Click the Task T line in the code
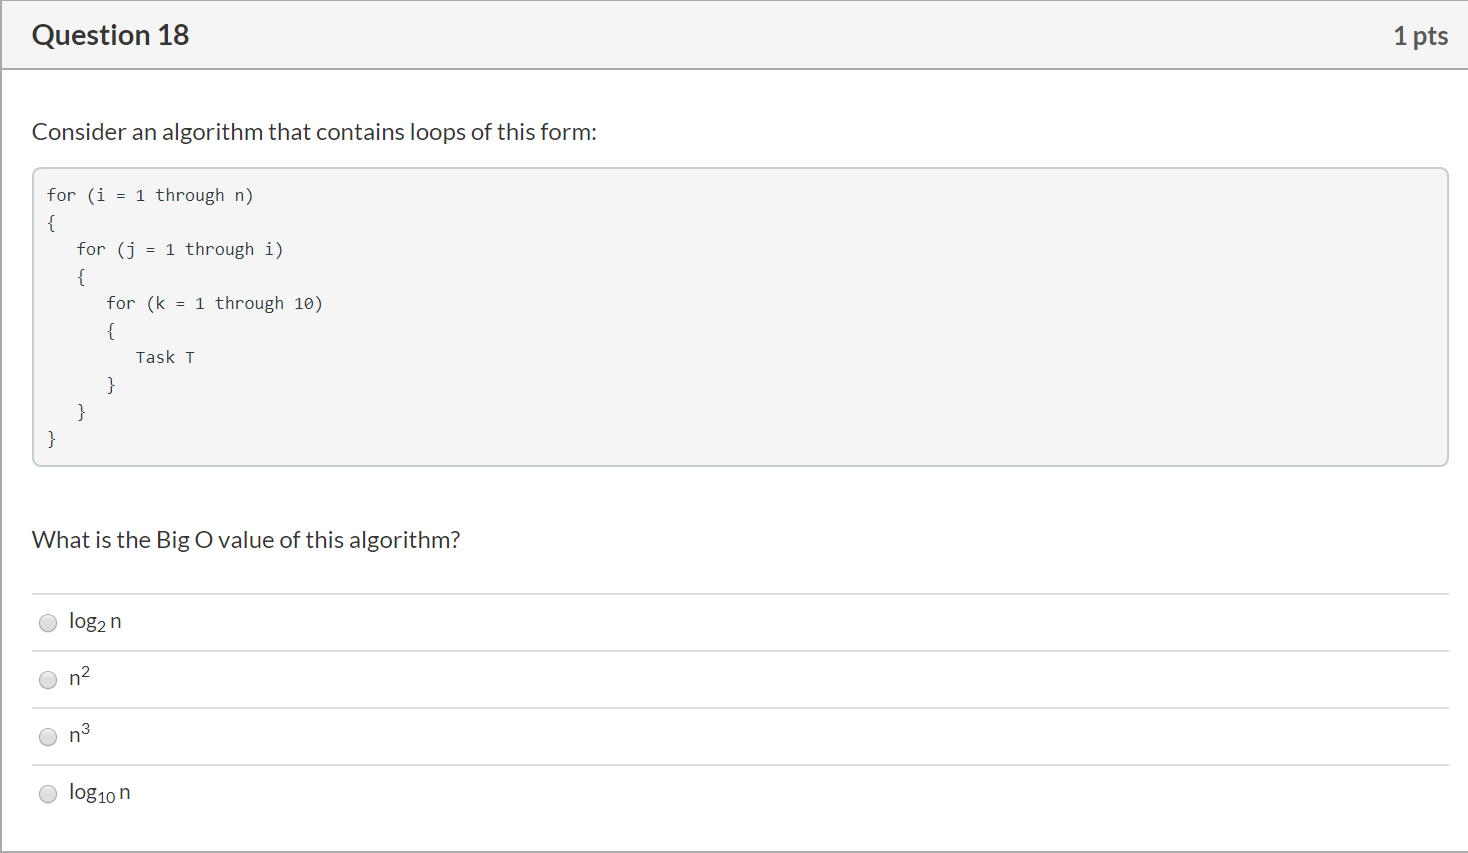This screenshot has width=1468, height=853. [x=166, y=356]
